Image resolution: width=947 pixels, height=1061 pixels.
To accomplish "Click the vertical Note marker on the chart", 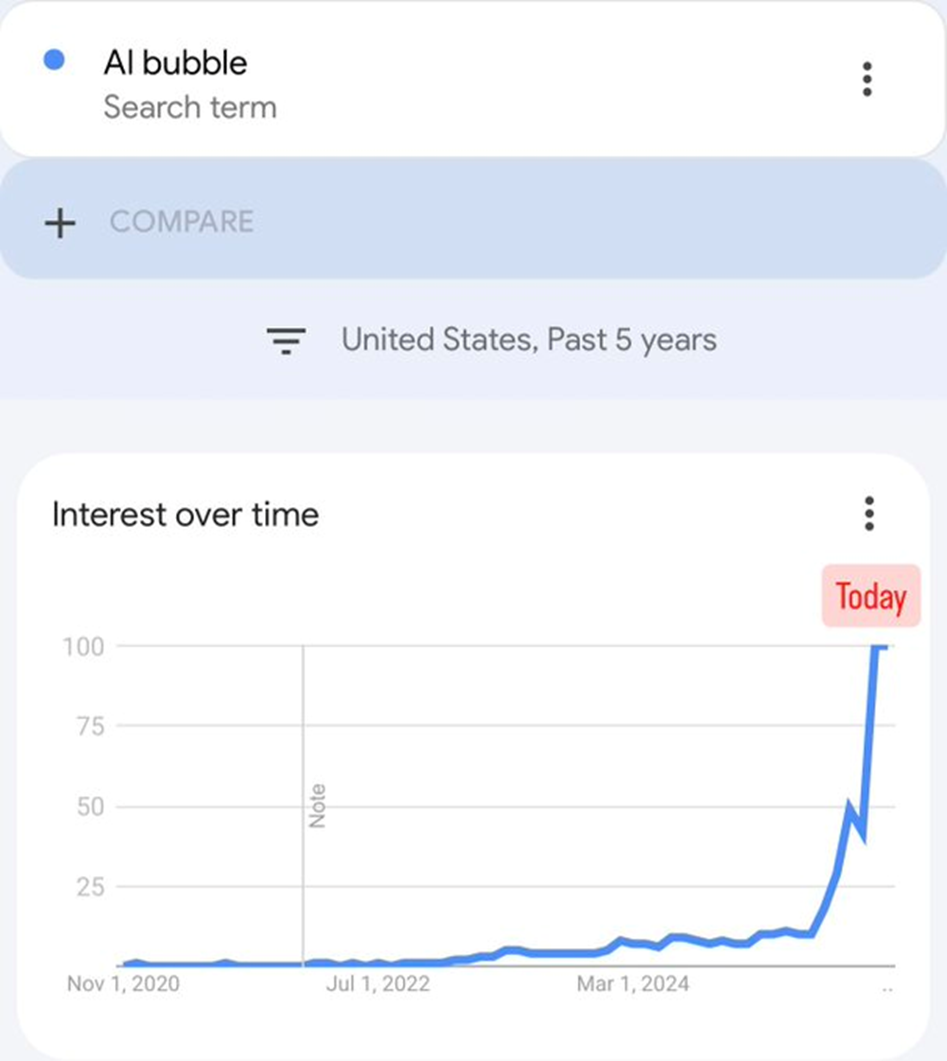I will pyautogui.click(x=317, y=805).
